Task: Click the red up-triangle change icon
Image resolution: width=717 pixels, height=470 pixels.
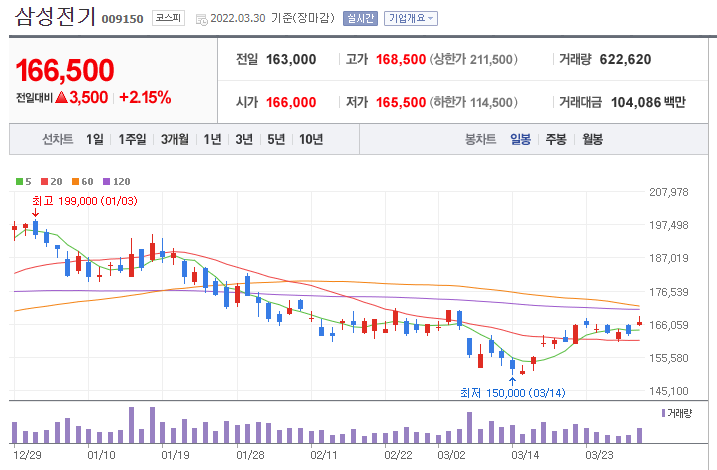Action: pyautogui.click(x=61, y=97)
